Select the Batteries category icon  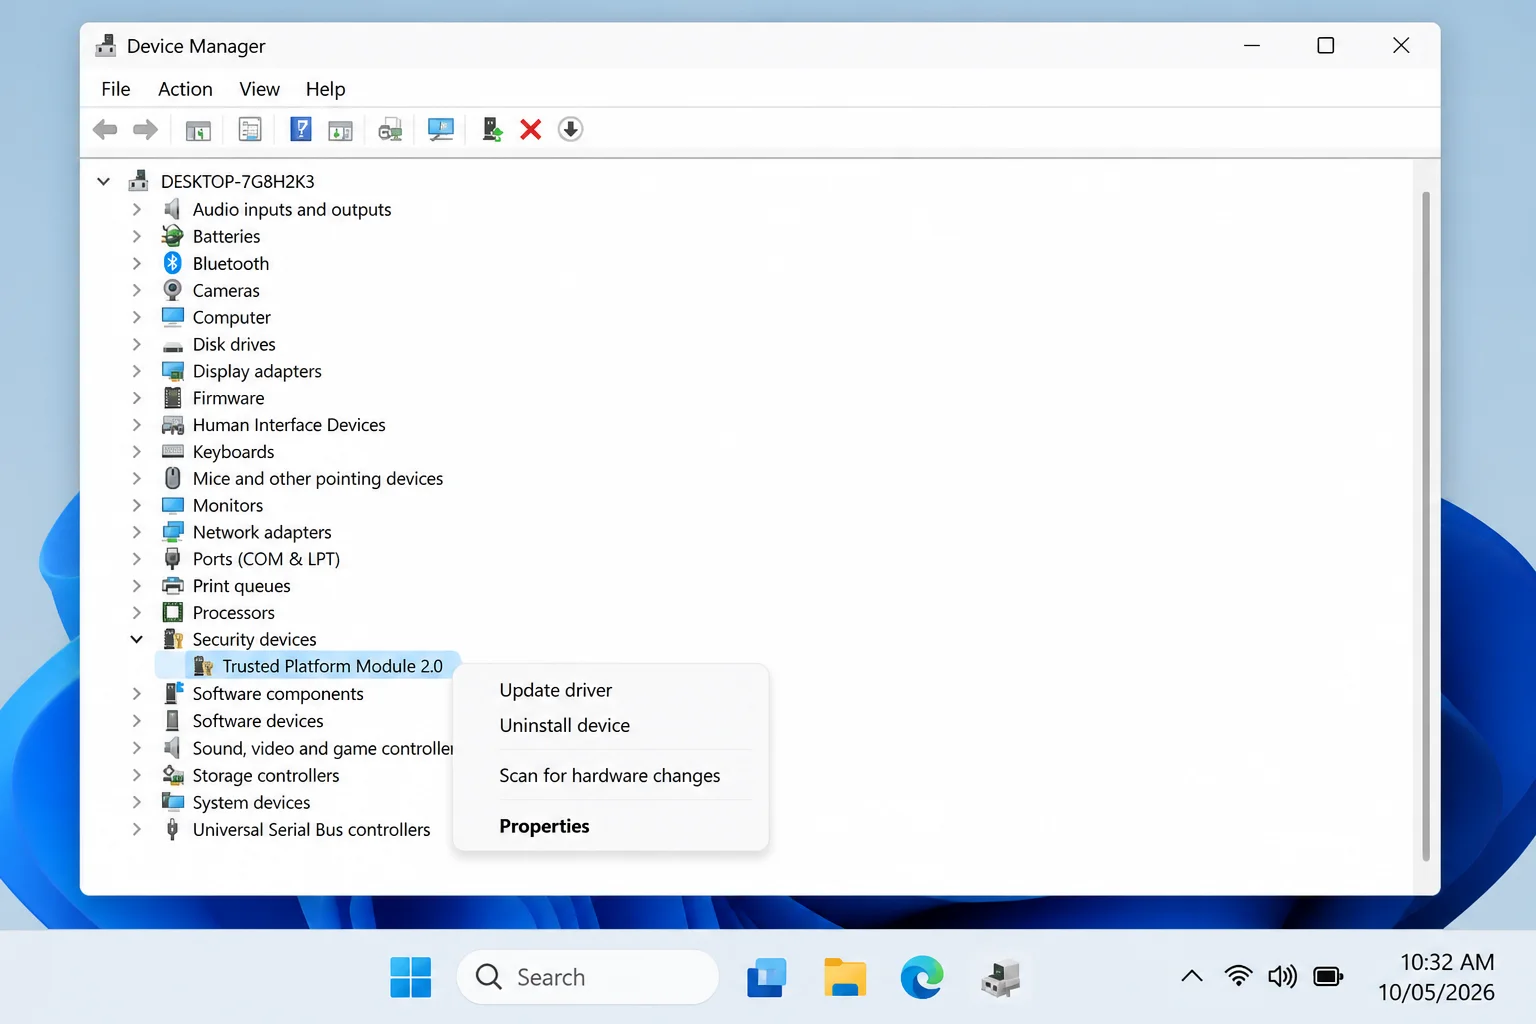pos(172,236)
